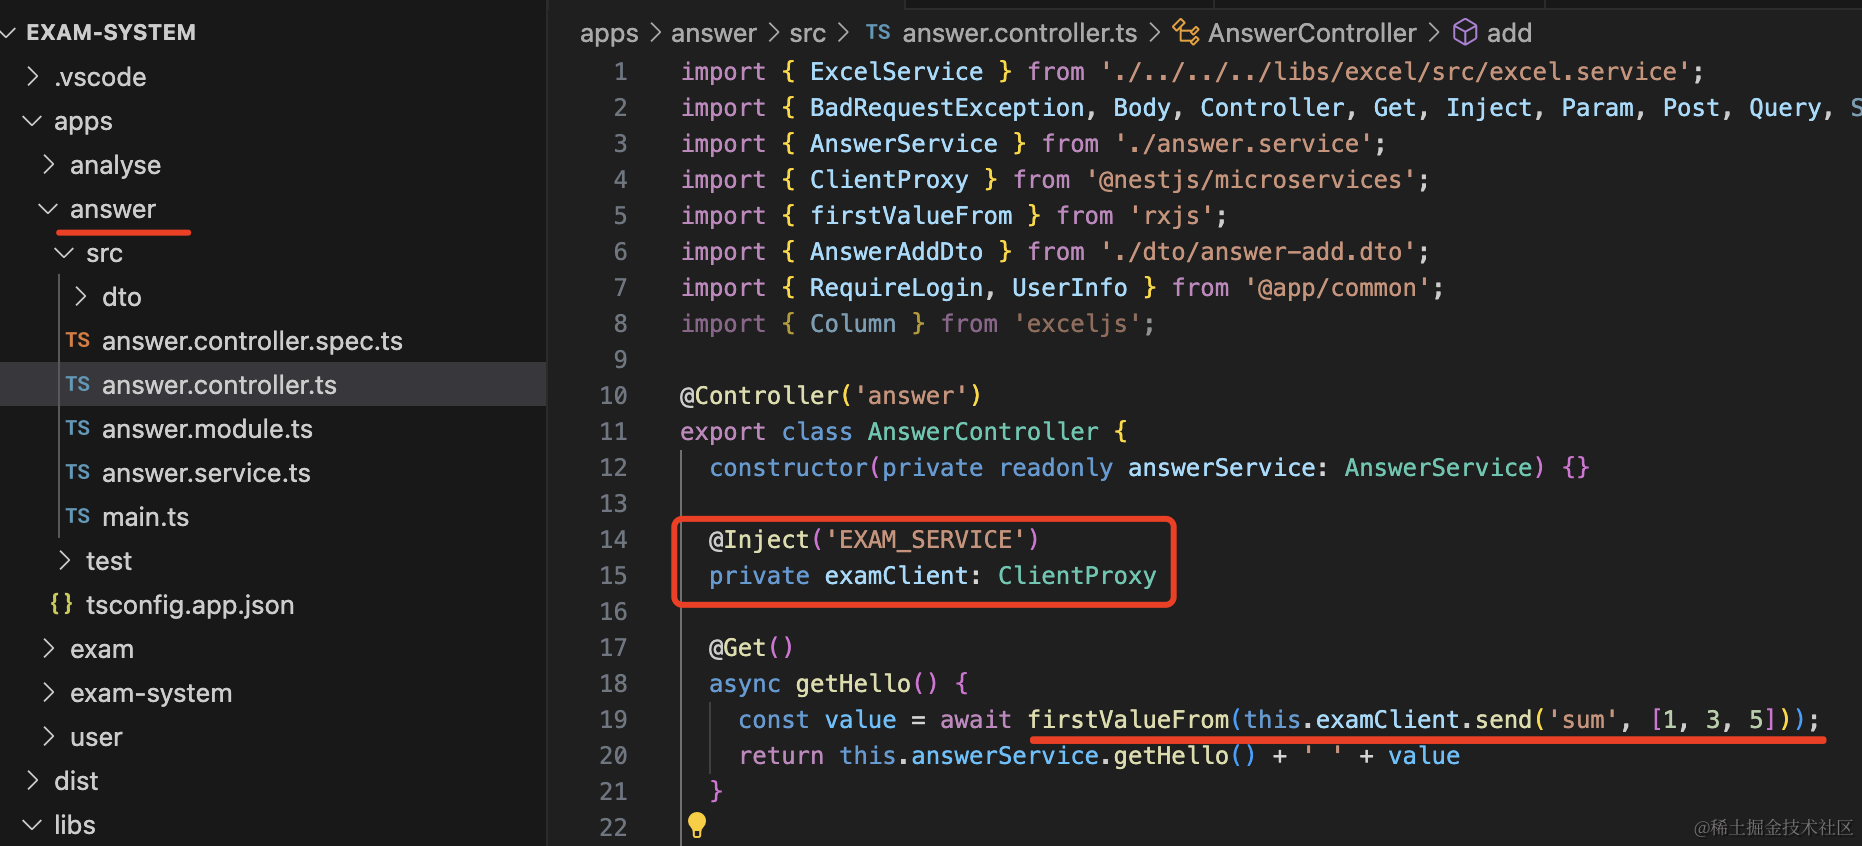The image size is (1862, 846).
Task: Click TS icon in breadcrumb path
Action: [x=878, y=33]
